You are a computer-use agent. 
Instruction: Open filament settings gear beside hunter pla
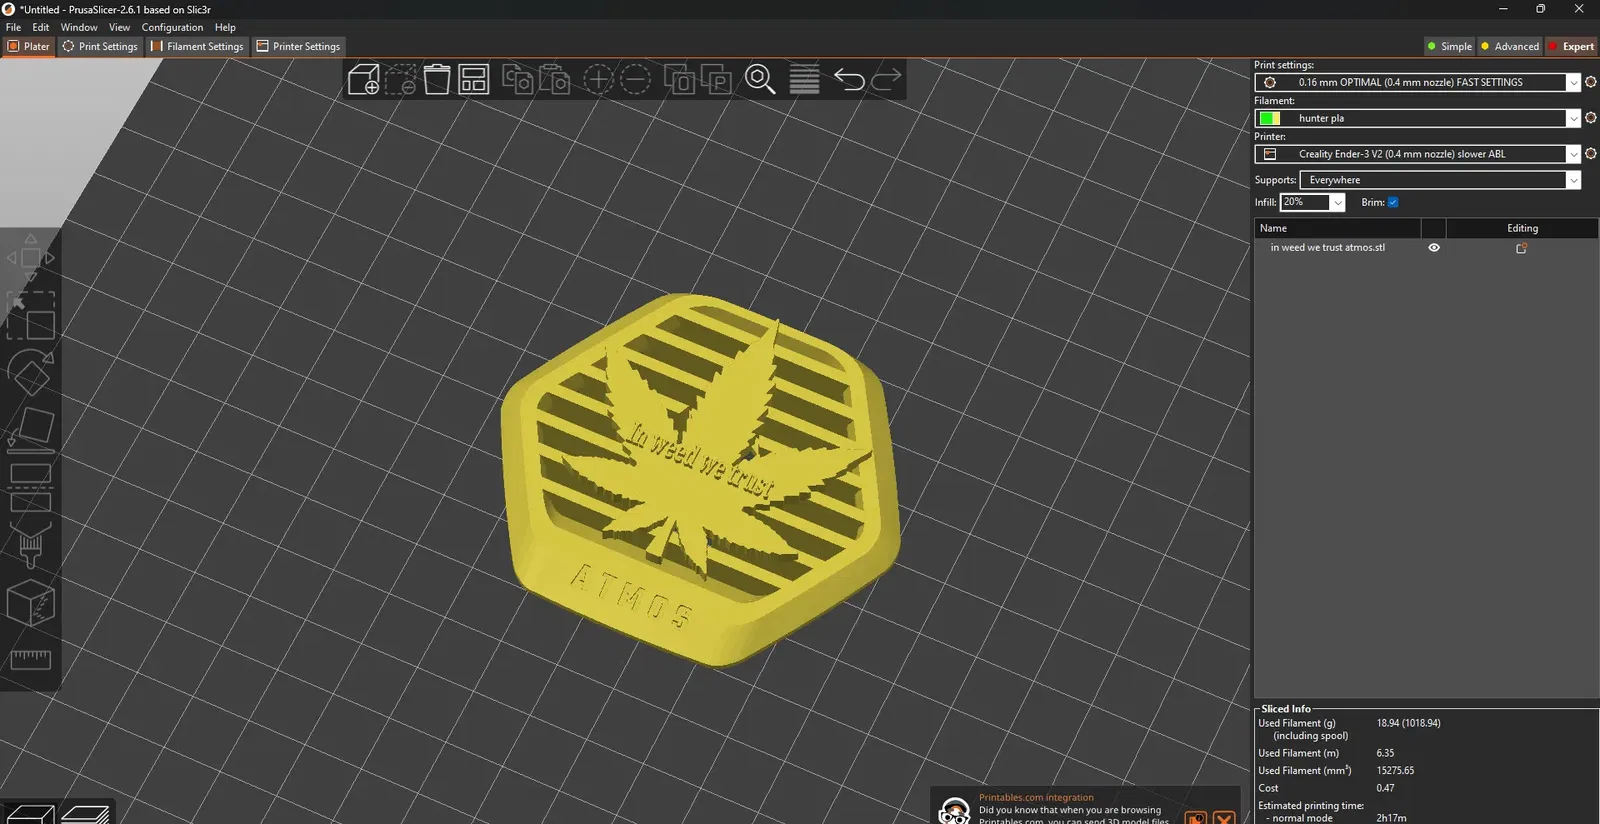[1591, 118]
